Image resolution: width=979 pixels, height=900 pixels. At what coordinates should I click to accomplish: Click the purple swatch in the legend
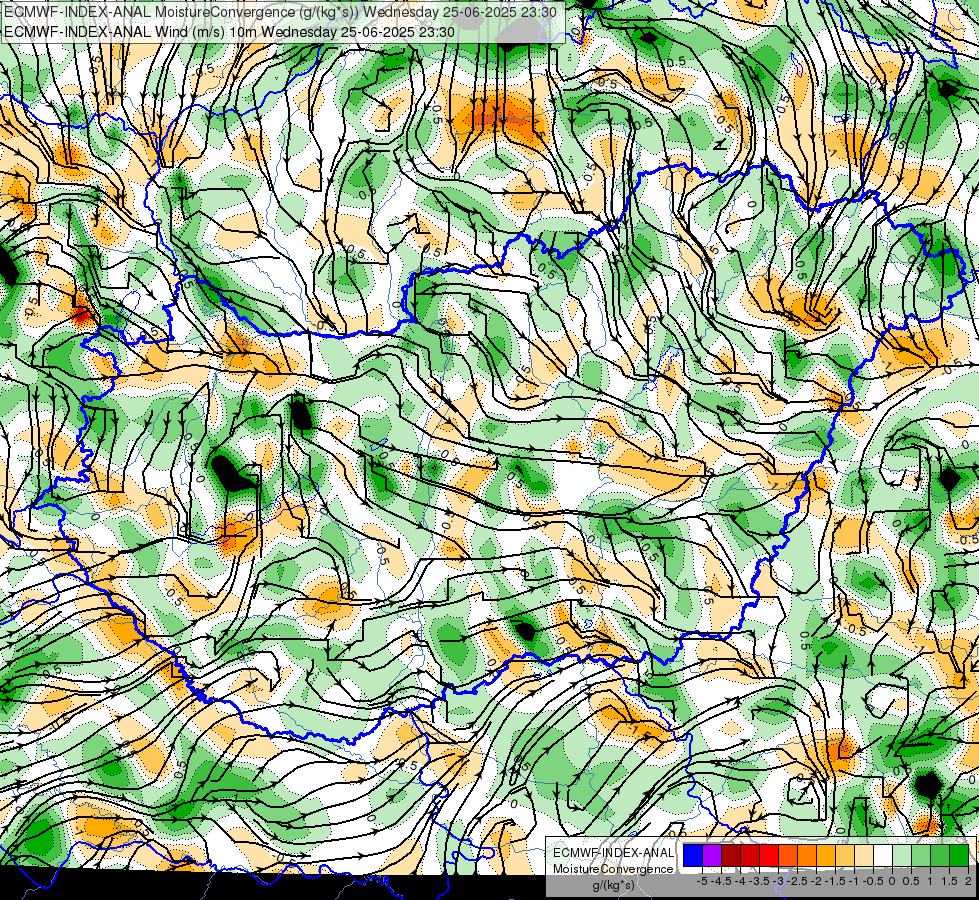(712, 855)
